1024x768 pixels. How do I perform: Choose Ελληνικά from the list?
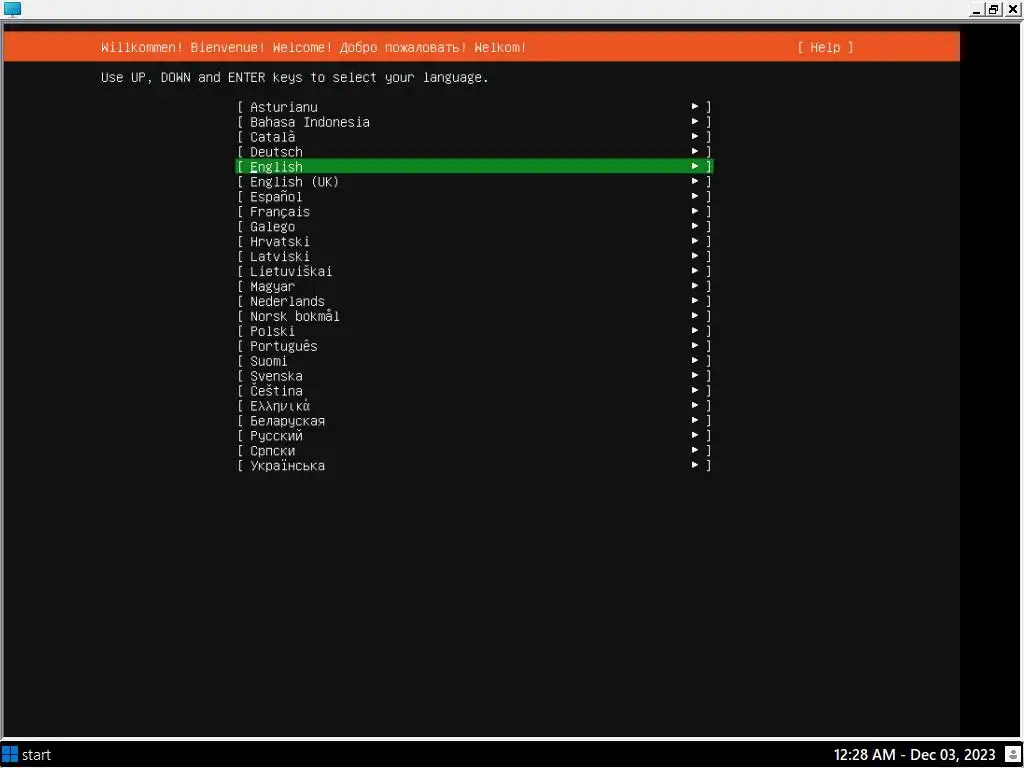[474, 406]
